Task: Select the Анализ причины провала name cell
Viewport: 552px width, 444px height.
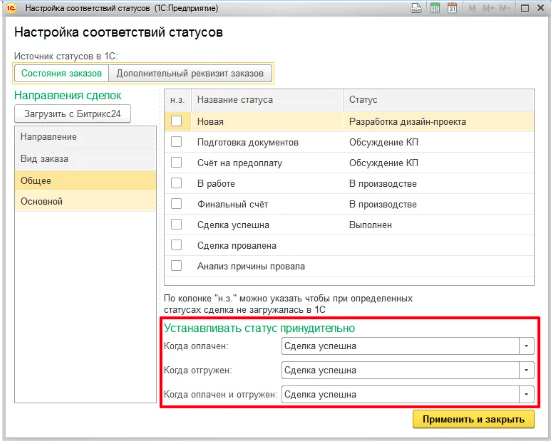Action: [267, 266]
